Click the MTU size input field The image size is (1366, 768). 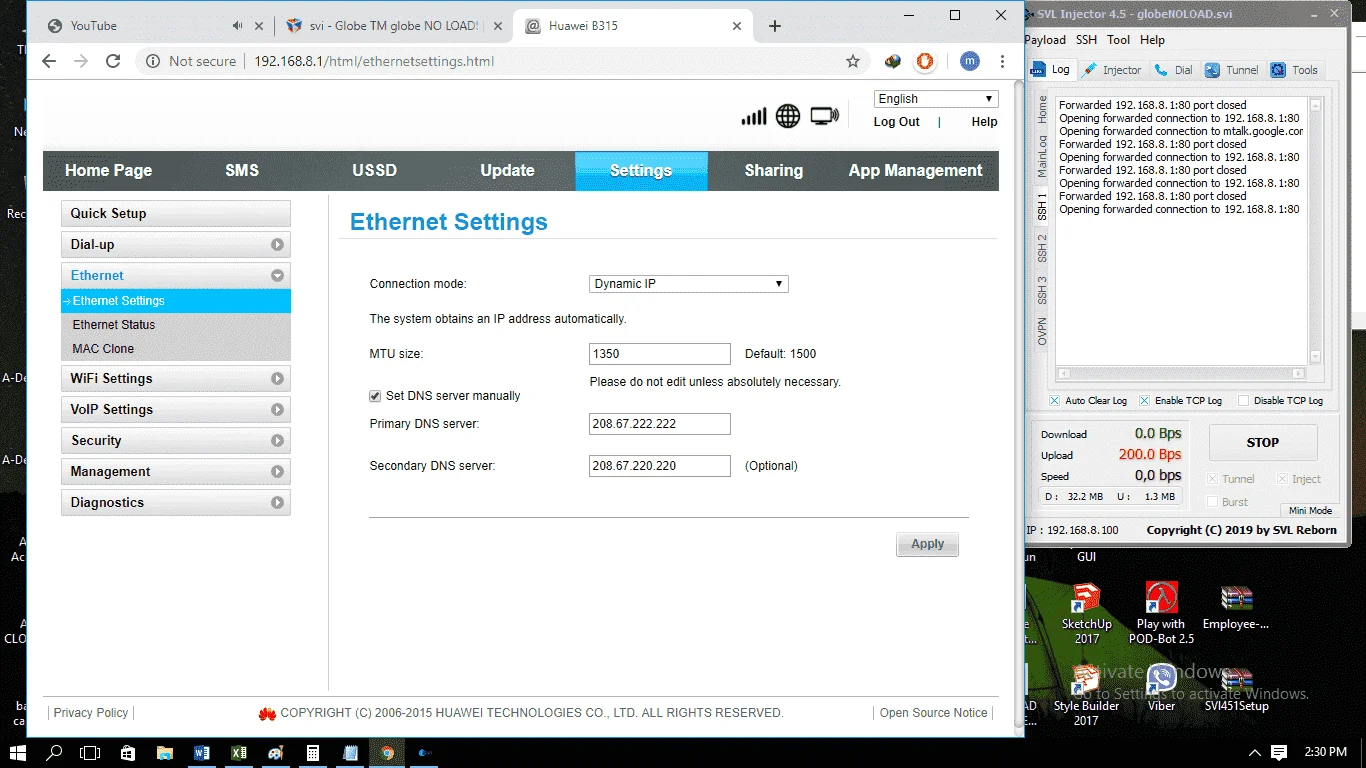pos(660,354)
